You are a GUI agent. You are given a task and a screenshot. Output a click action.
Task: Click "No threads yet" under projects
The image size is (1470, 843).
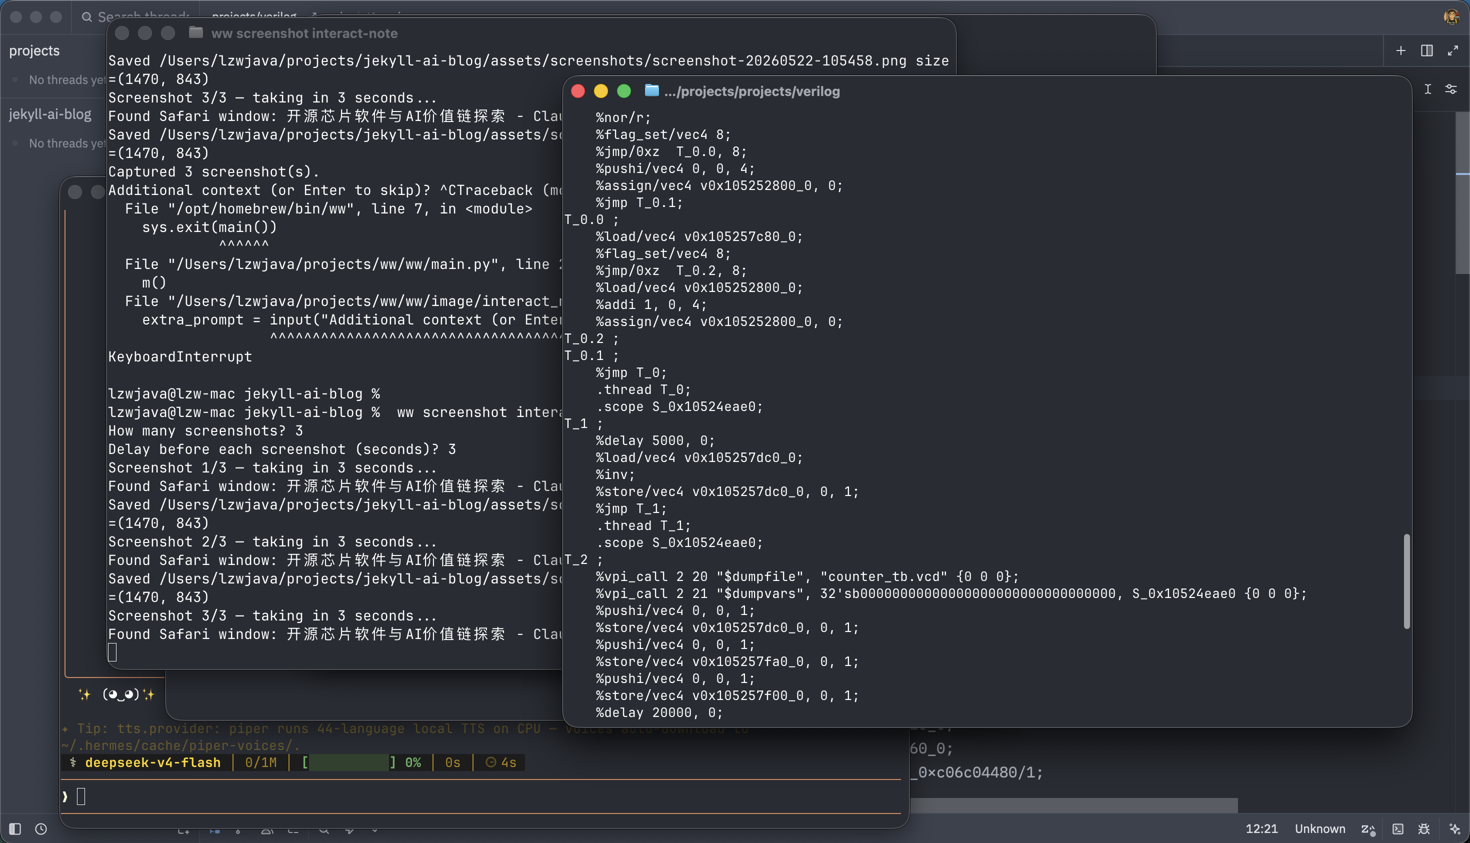click(66, 80)
